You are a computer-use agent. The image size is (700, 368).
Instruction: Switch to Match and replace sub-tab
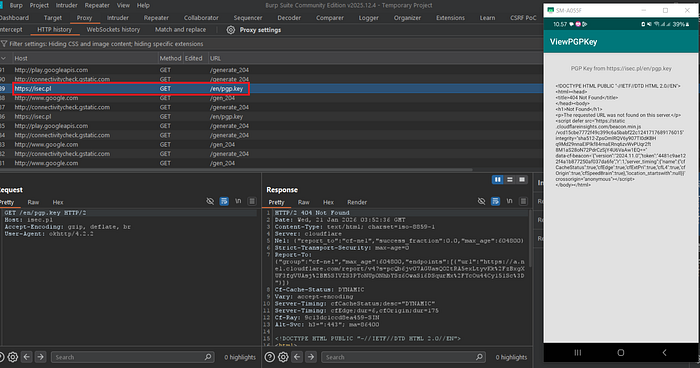(x=180, y=29)
